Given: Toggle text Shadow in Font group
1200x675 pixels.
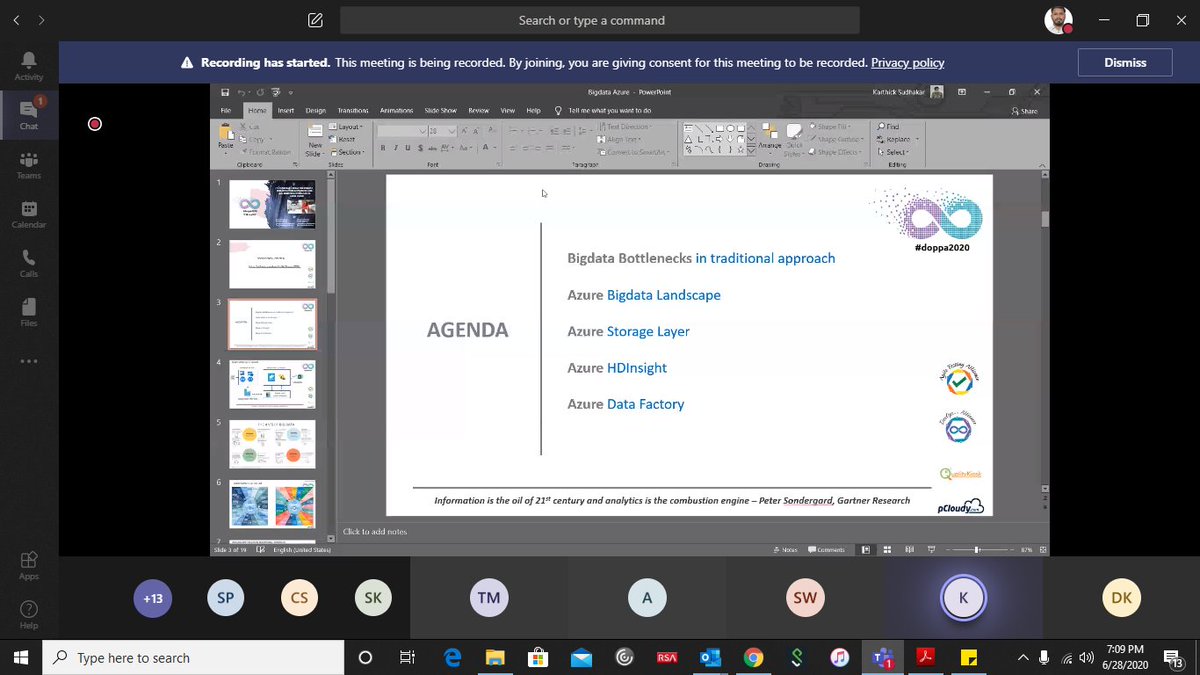Looking at the screenshot, I should click(420, 148).
